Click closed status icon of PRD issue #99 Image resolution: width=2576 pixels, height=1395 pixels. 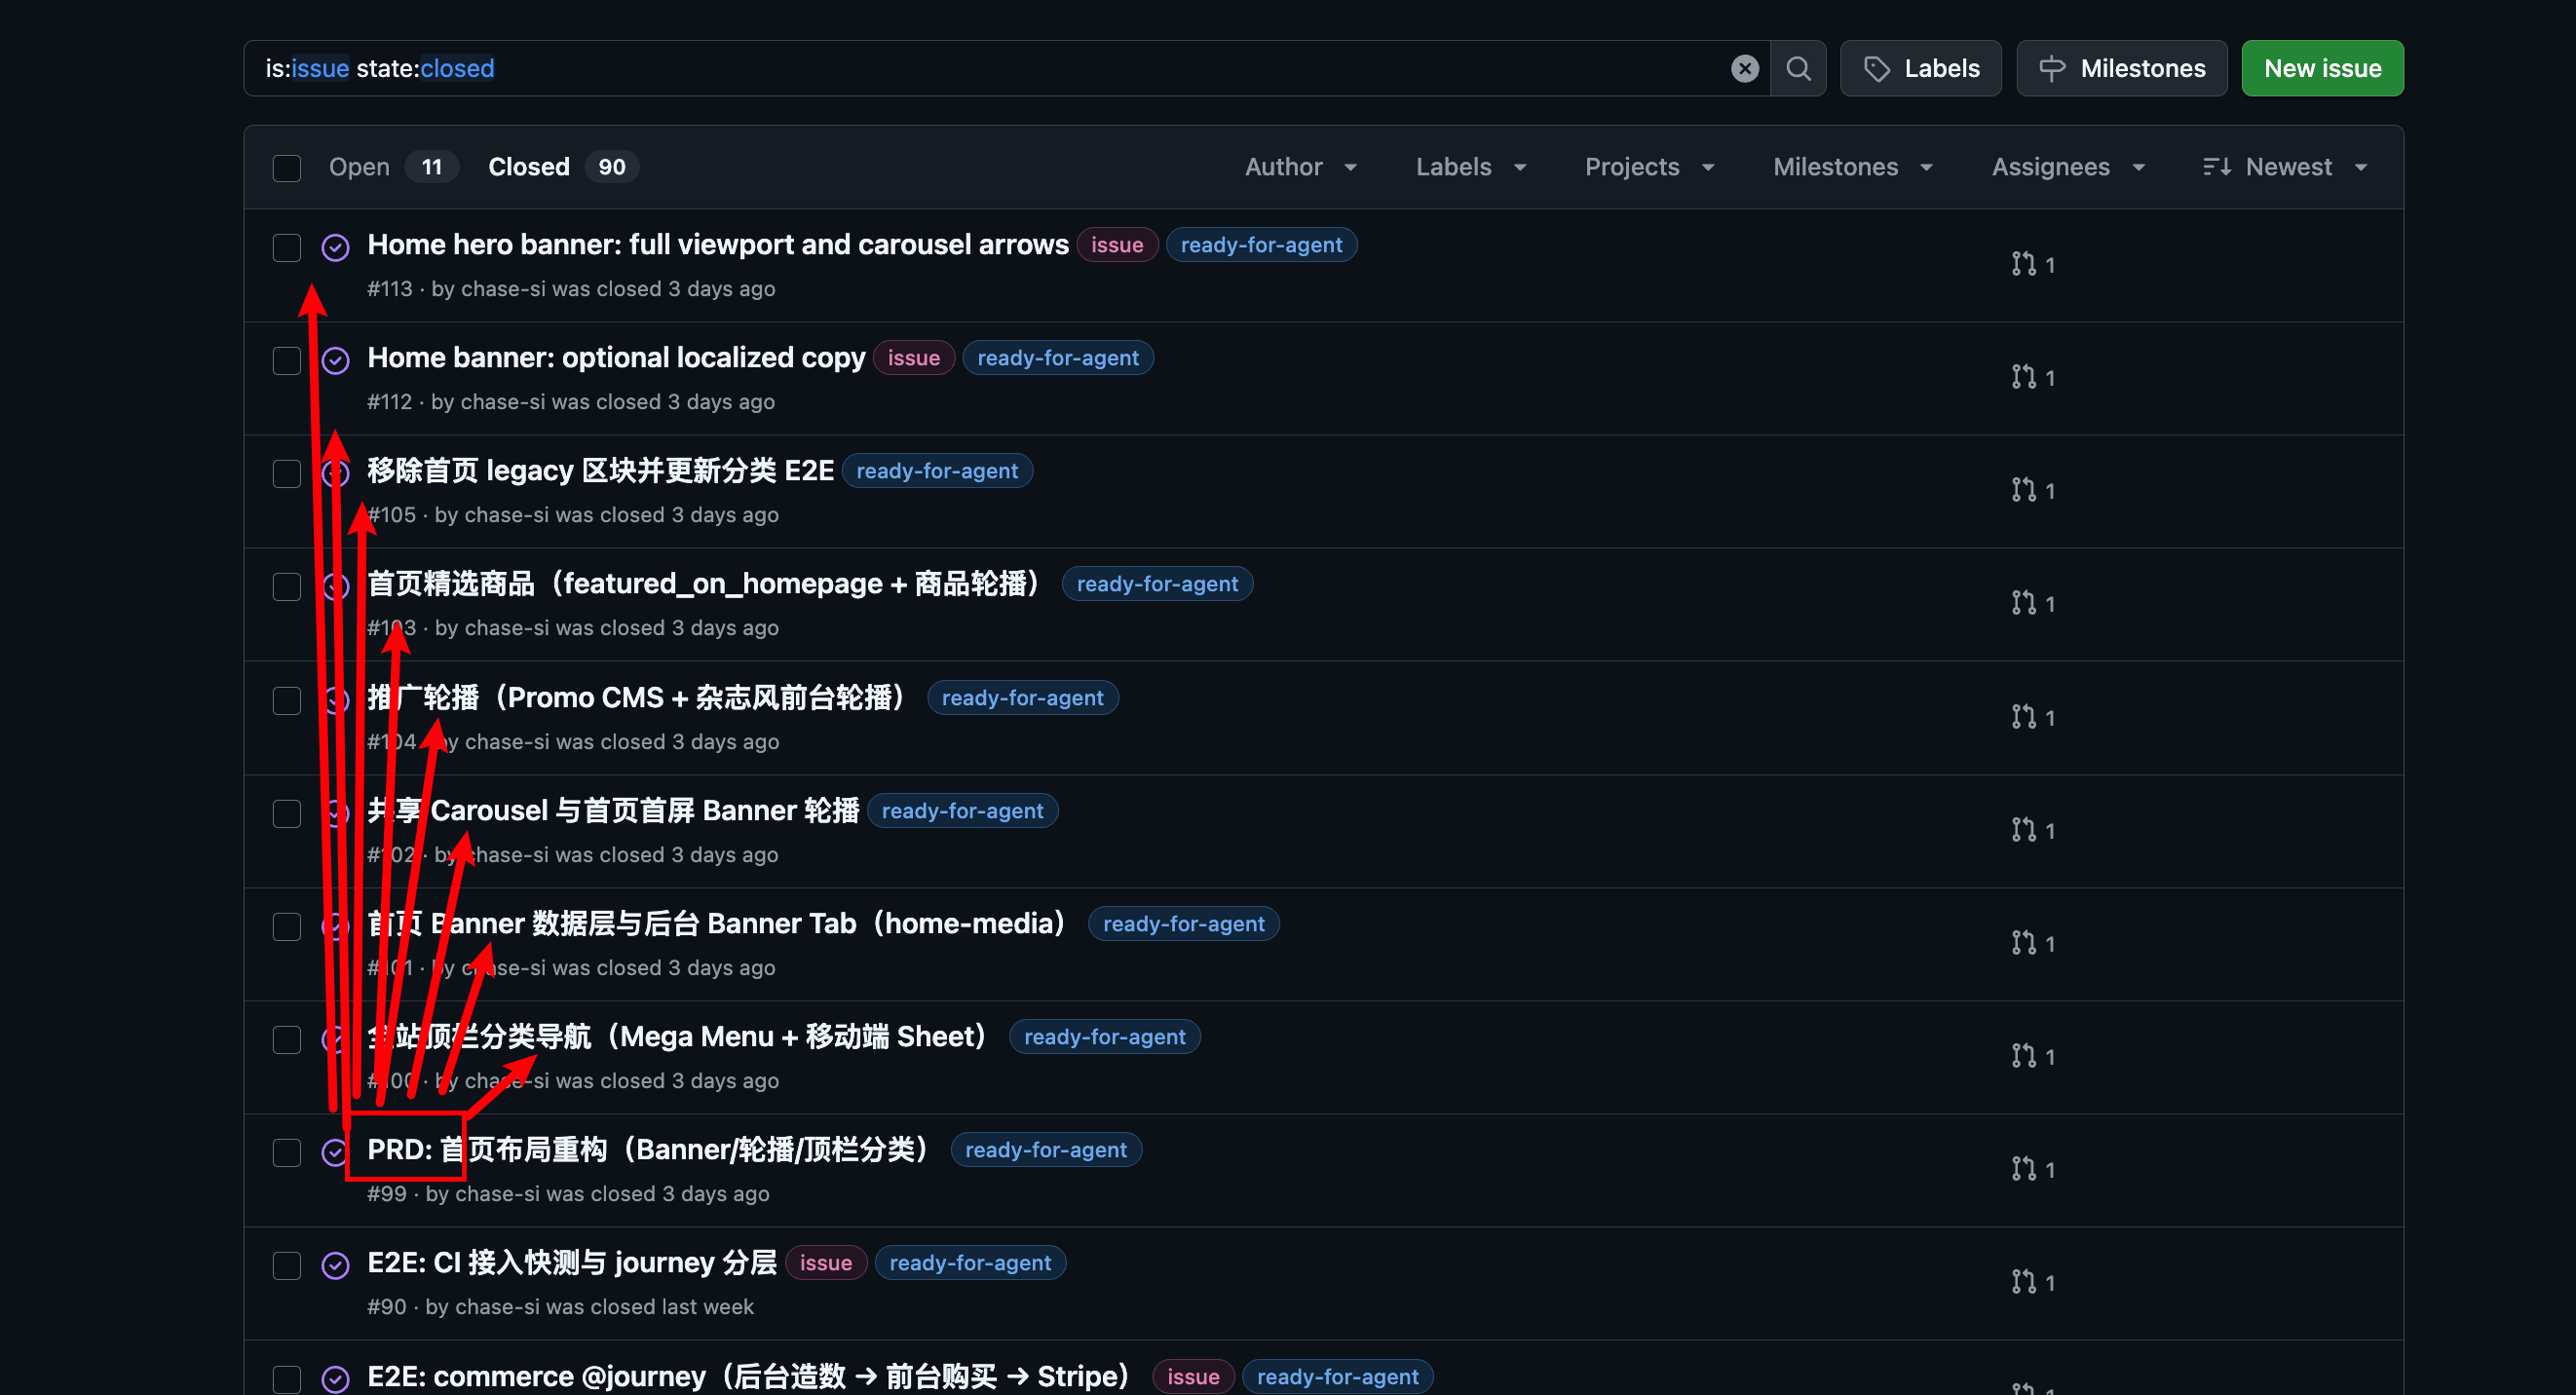[x=335, y=1152]
